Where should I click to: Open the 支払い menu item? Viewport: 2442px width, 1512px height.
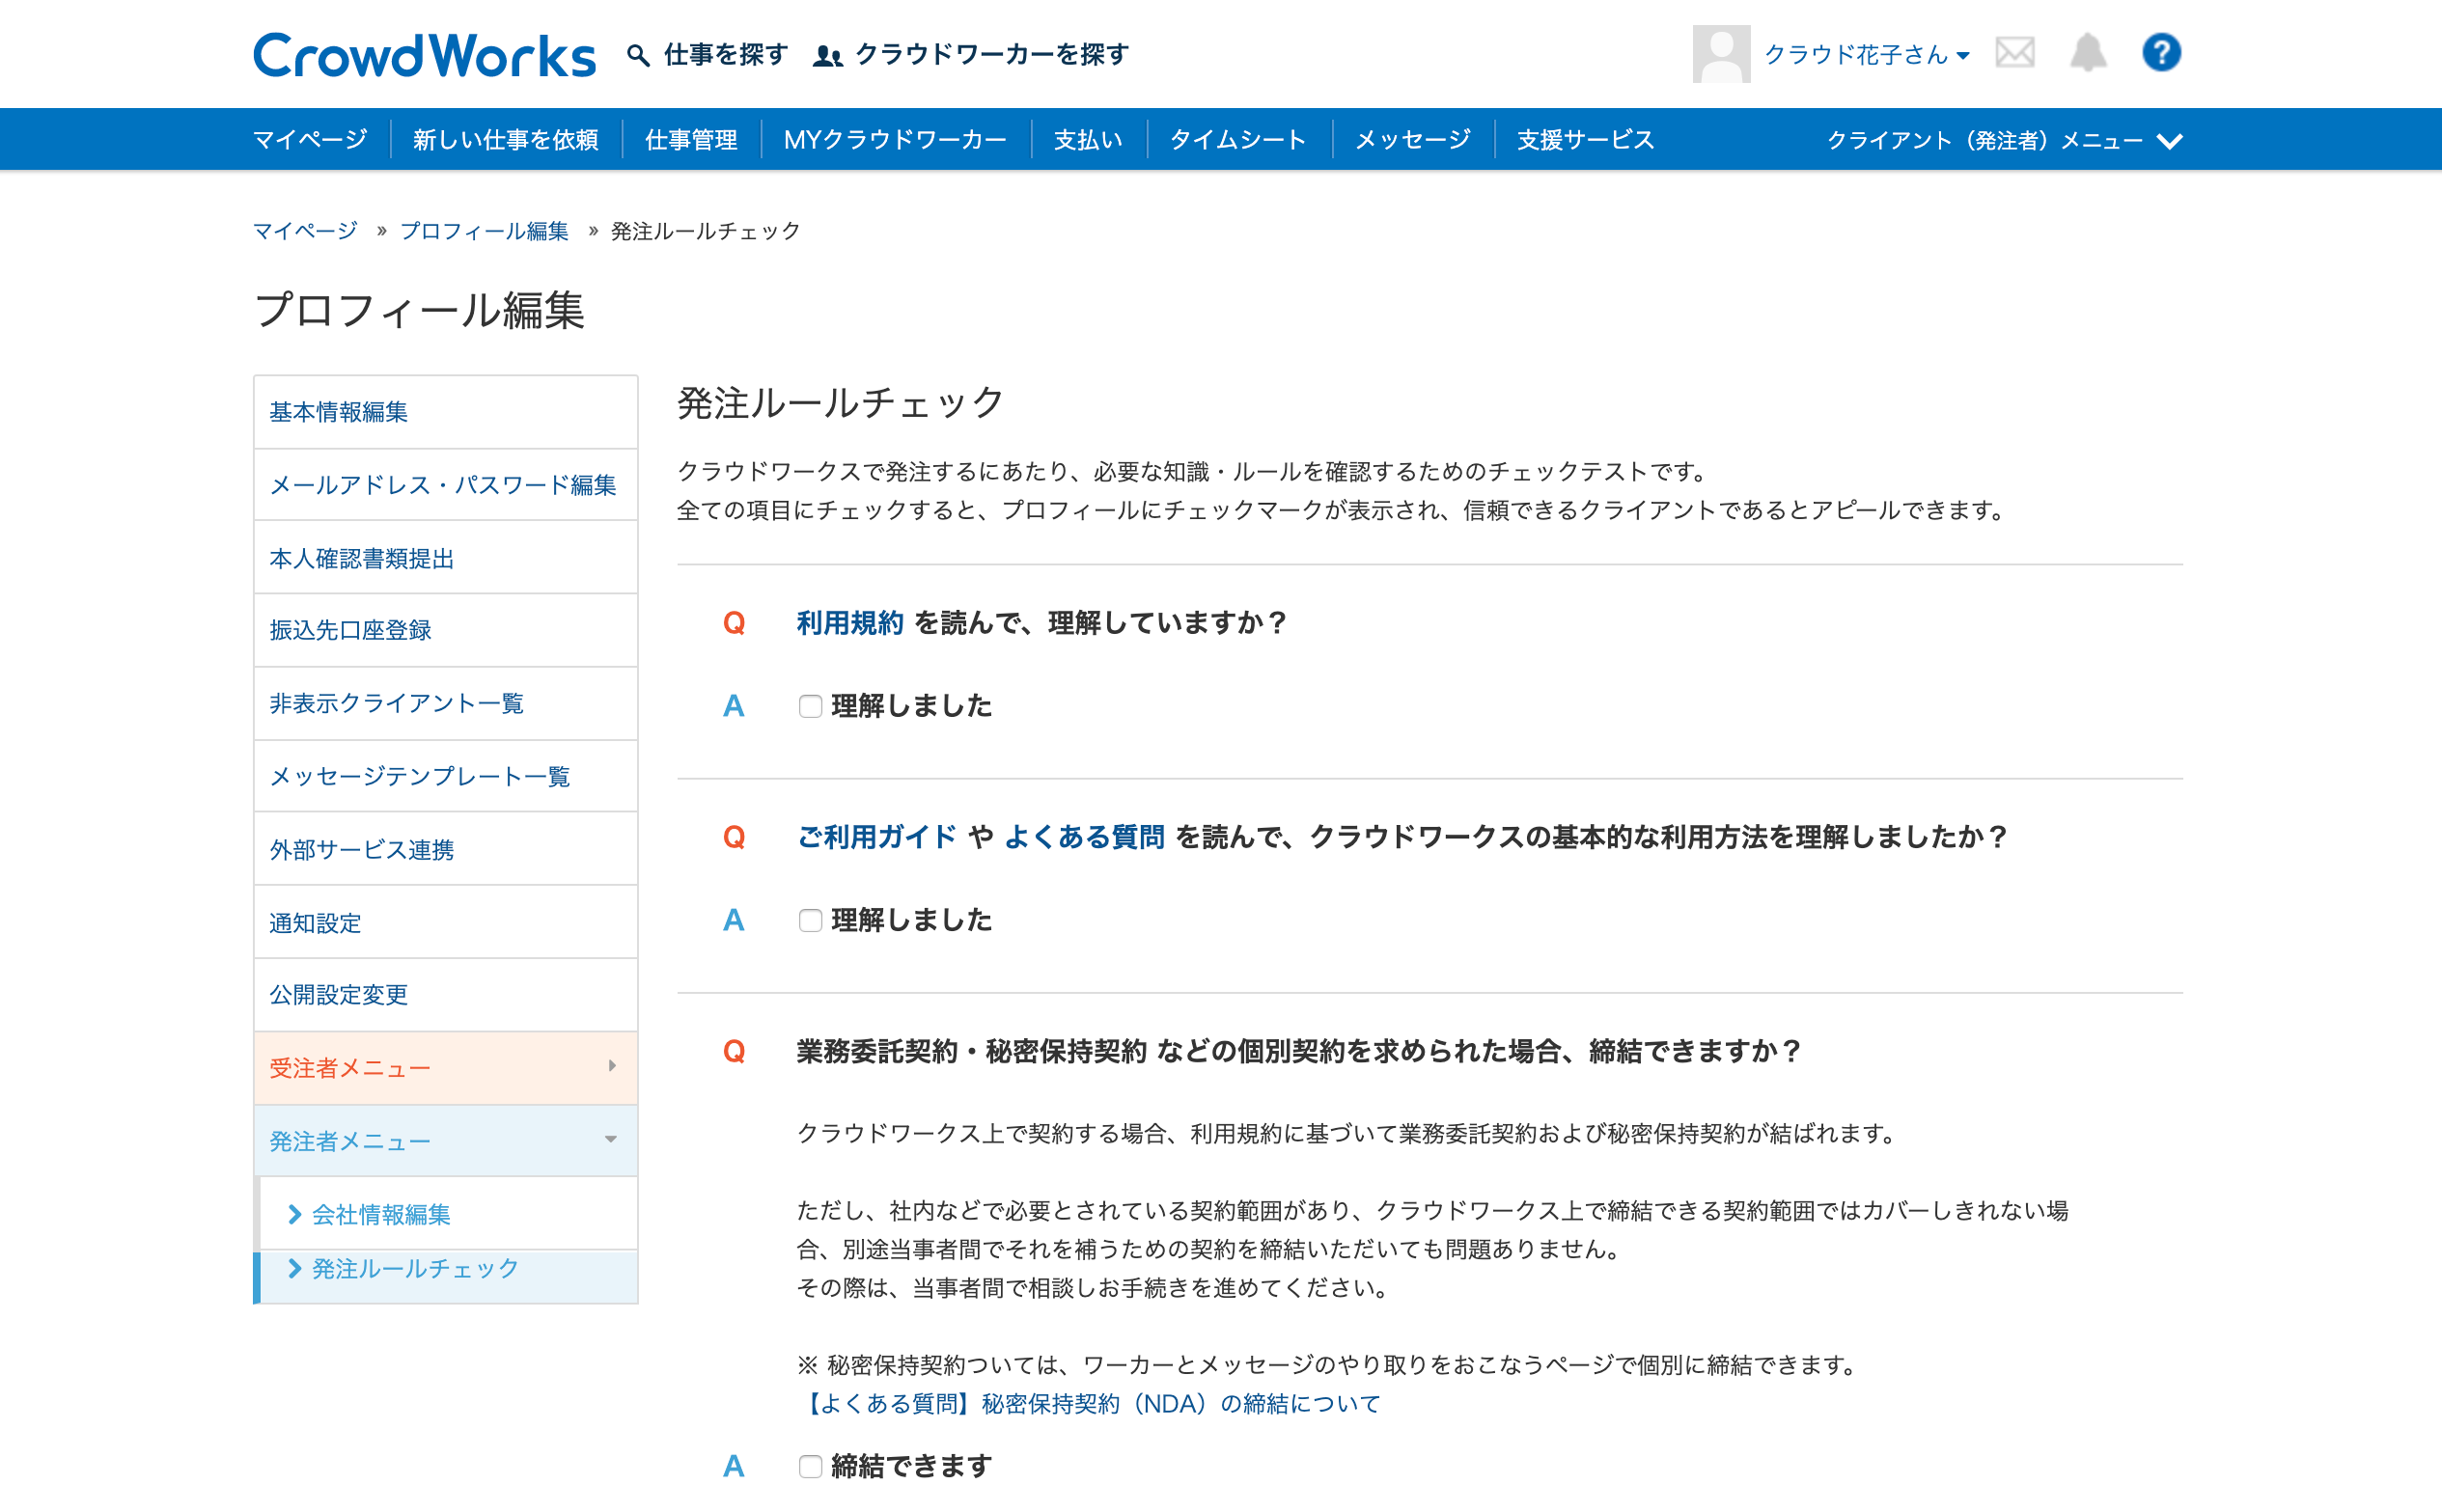[x=1086, y=139]
